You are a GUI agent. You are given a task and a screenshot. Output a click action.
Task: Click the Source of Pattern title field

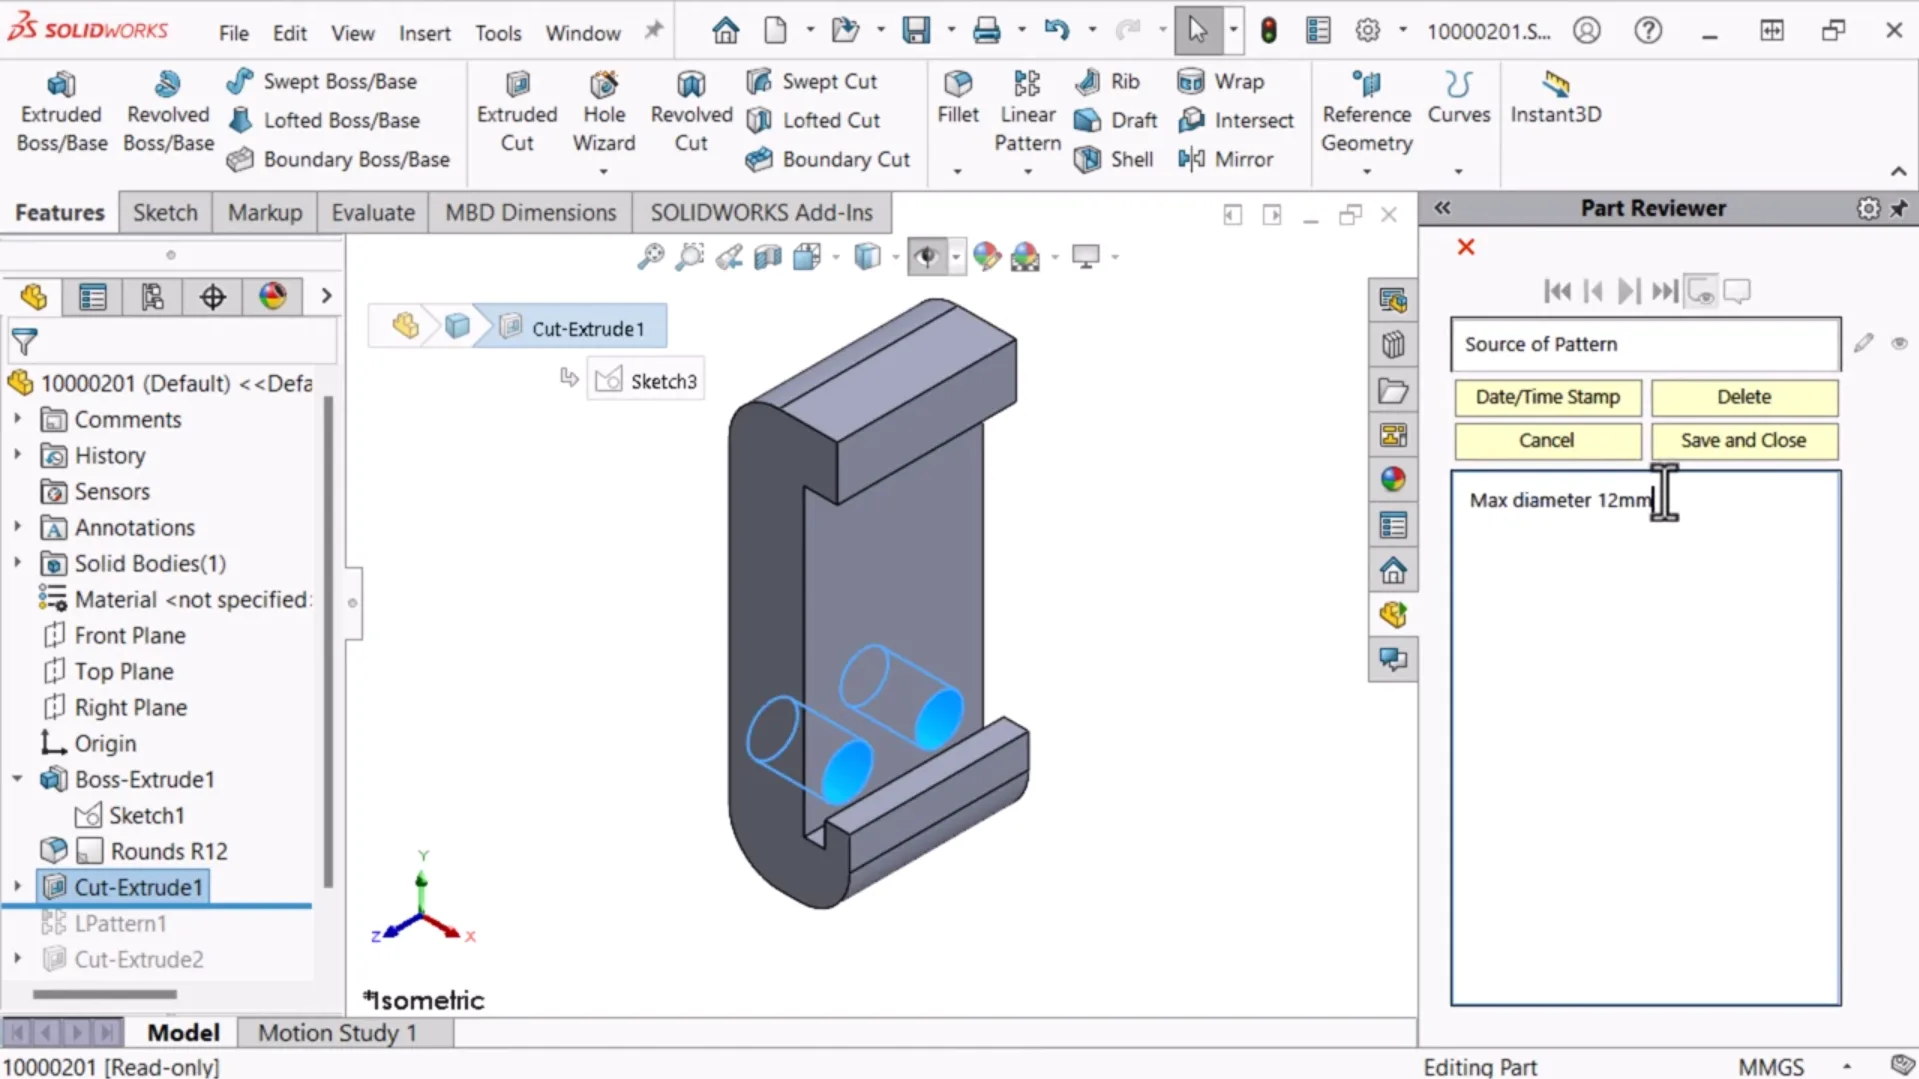(x=1644, y=344)
